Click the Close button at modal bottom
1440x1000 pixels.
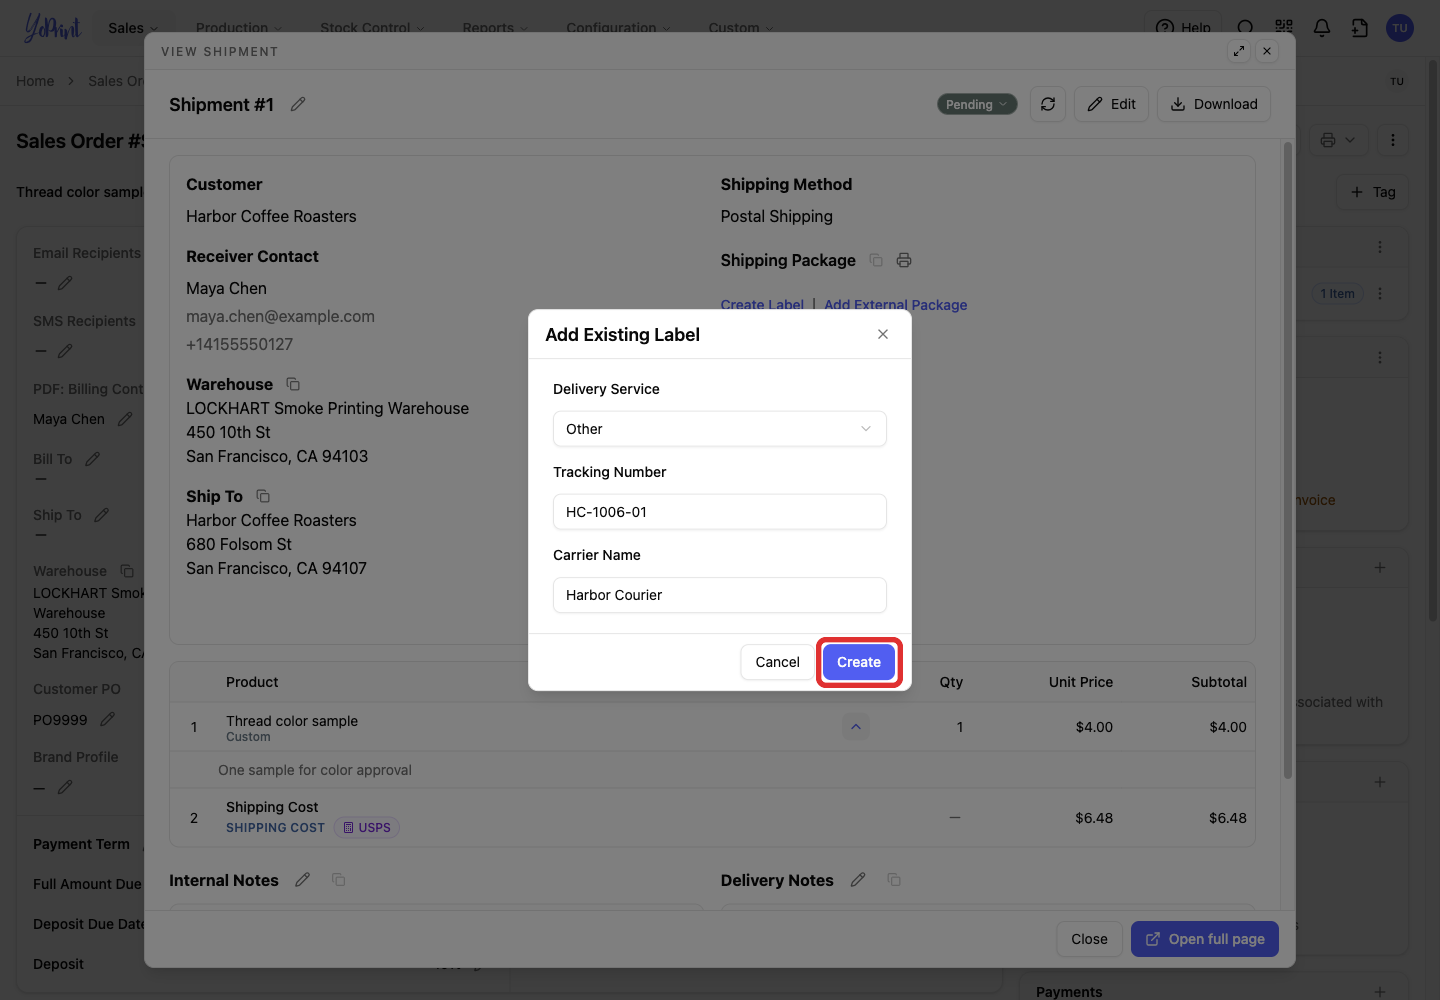point(1089,939)
